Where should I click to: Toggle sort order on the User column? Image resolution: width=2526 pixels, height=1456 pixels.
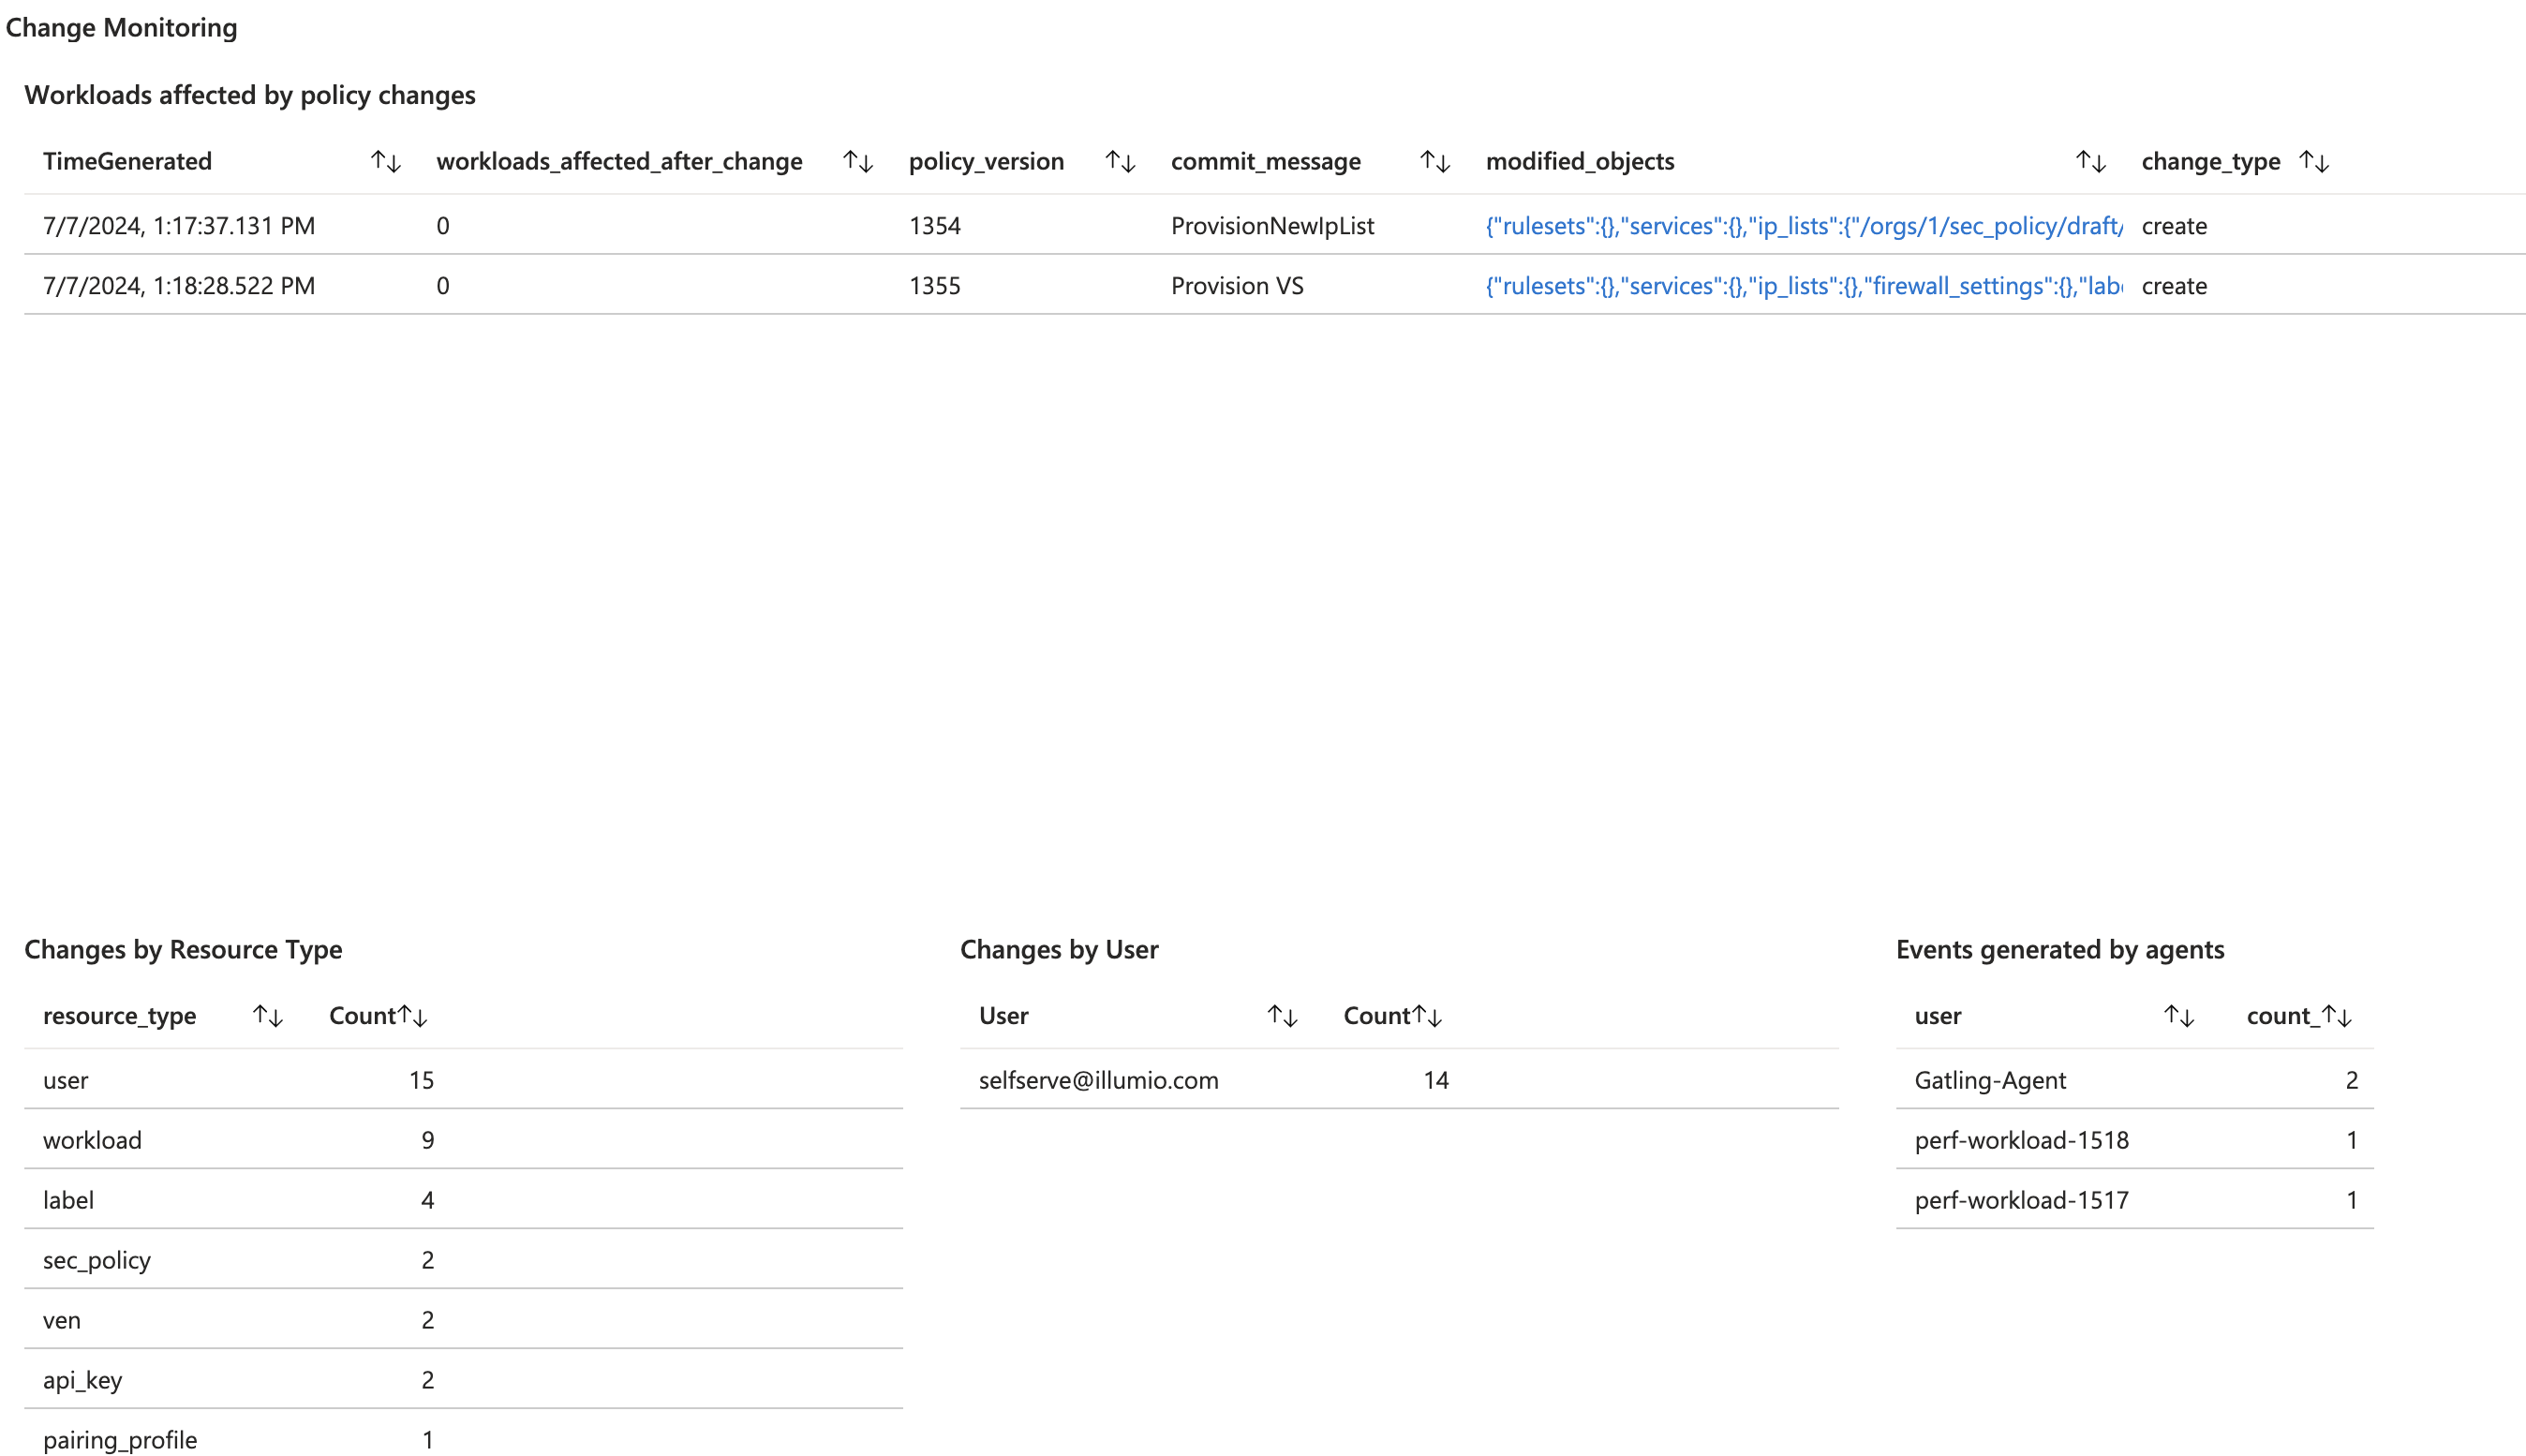(x=1283, y=1015)
